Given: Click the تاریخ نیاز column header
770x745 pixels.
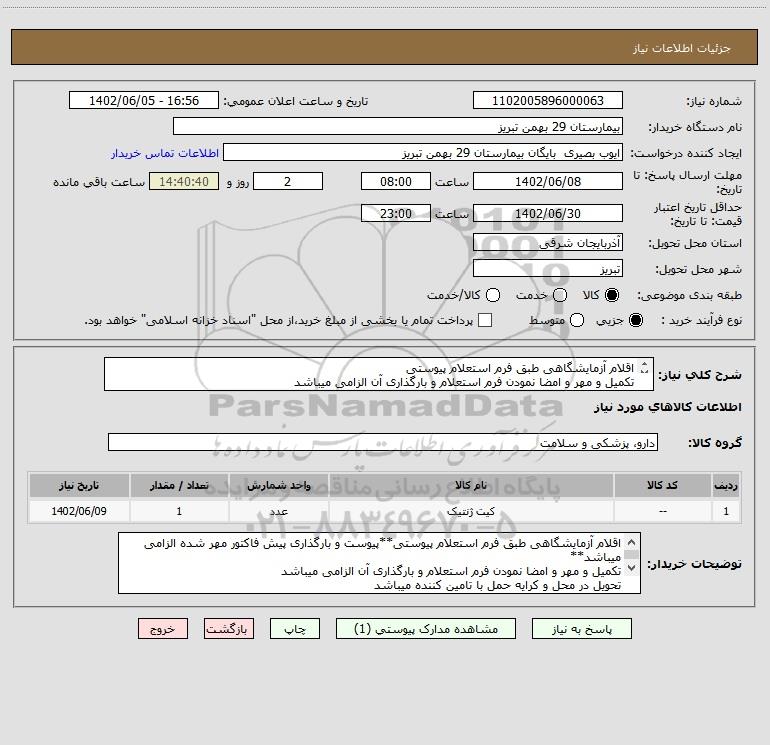Looking at the screenshot, I should pyautogui.click(x=79, y=485).
